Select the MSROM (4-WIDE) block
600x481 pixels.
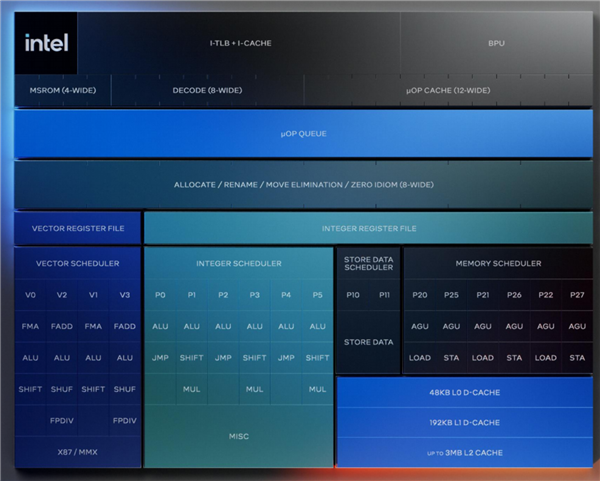(61, 90)
